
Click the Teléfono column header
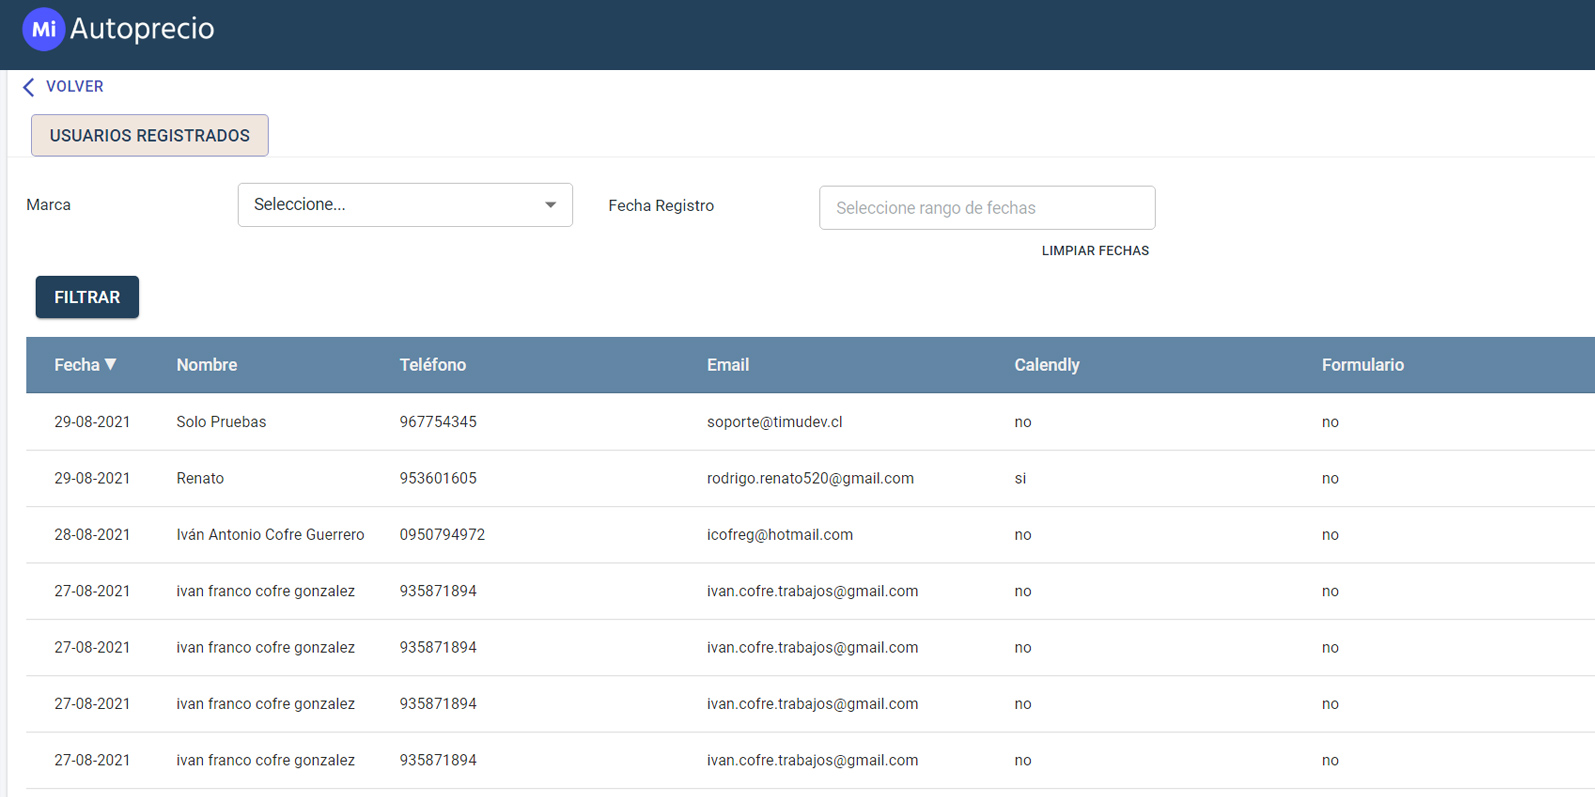point(432,365)
